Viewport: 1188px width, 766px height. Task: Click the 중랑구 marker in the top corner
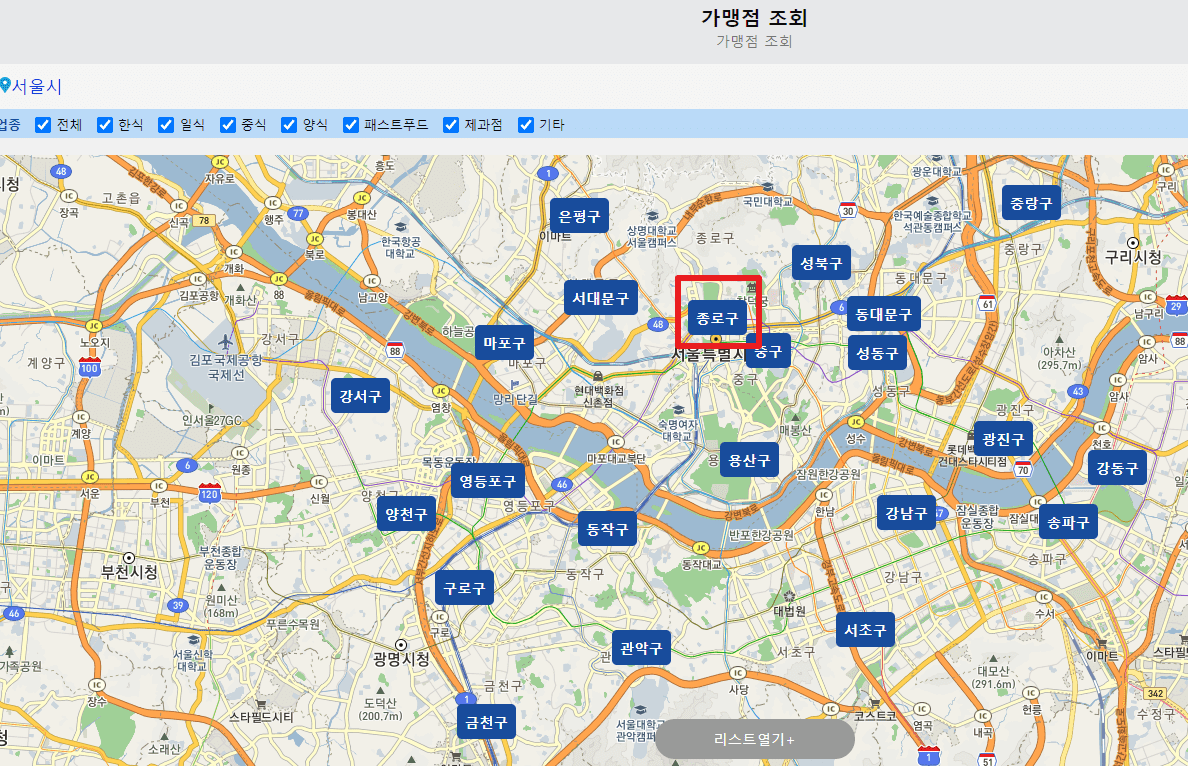tap(1031, 202)
